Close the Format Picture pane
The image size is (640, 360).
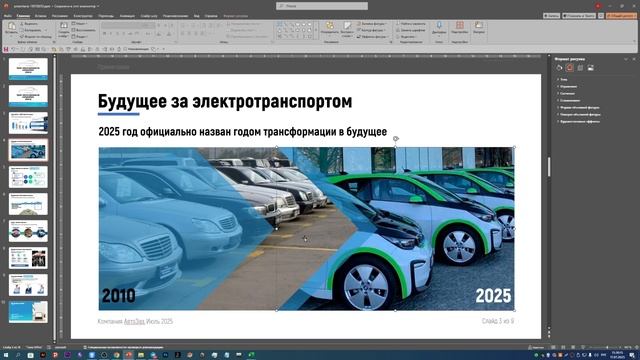pos(634,59)
